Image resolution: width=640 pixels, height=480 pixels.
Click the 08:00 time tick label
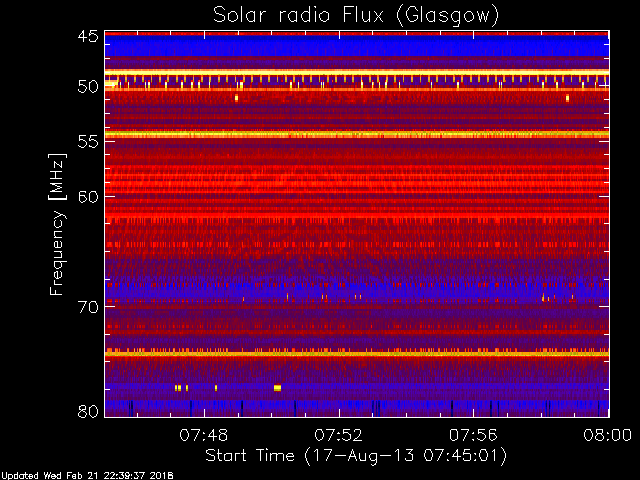click(x=608, y=435)
